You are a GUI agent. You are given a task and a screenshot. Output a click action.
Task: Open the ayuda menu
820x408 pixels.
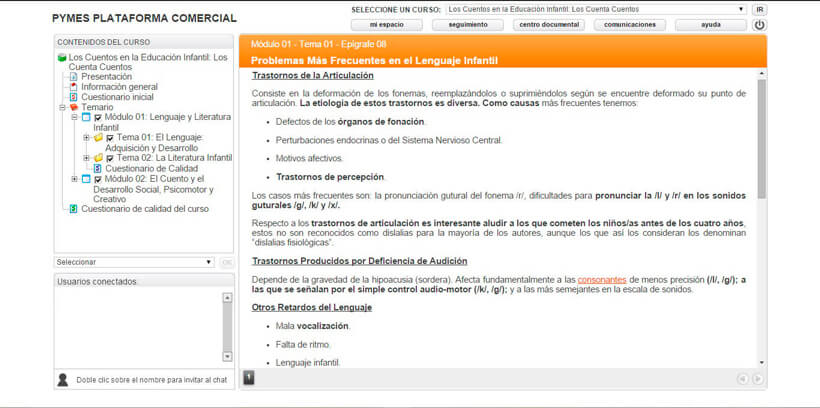click(711, 25)
